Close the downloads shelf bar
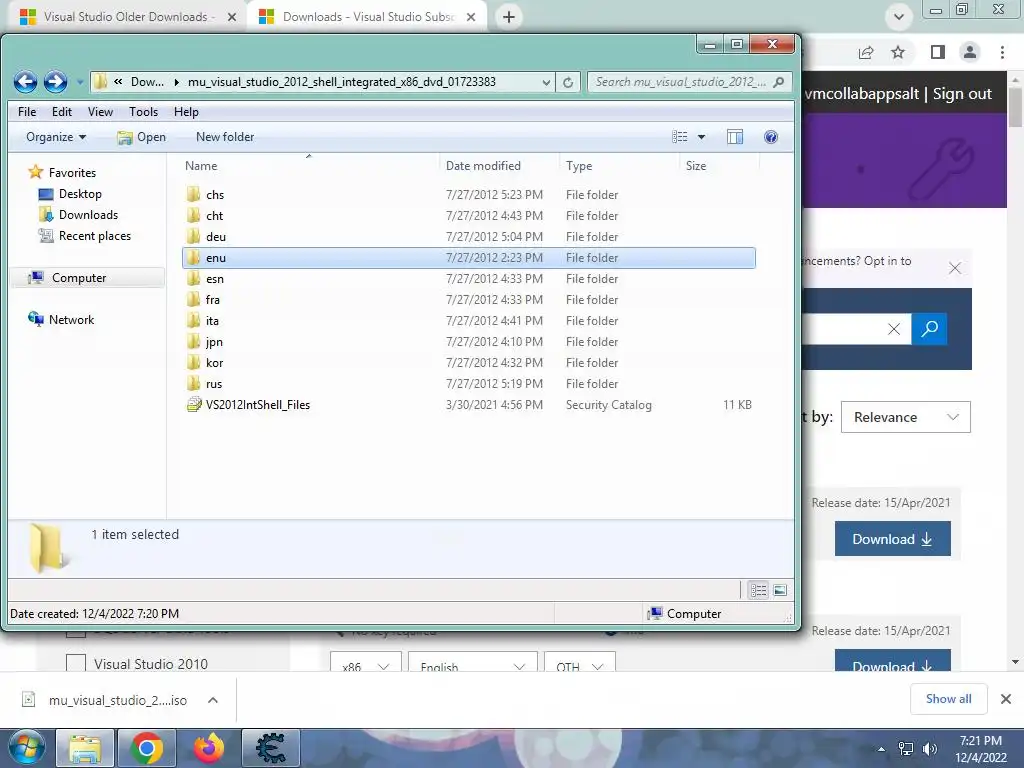Screen dimensions: 1024x768 (x=1006, y=699)
